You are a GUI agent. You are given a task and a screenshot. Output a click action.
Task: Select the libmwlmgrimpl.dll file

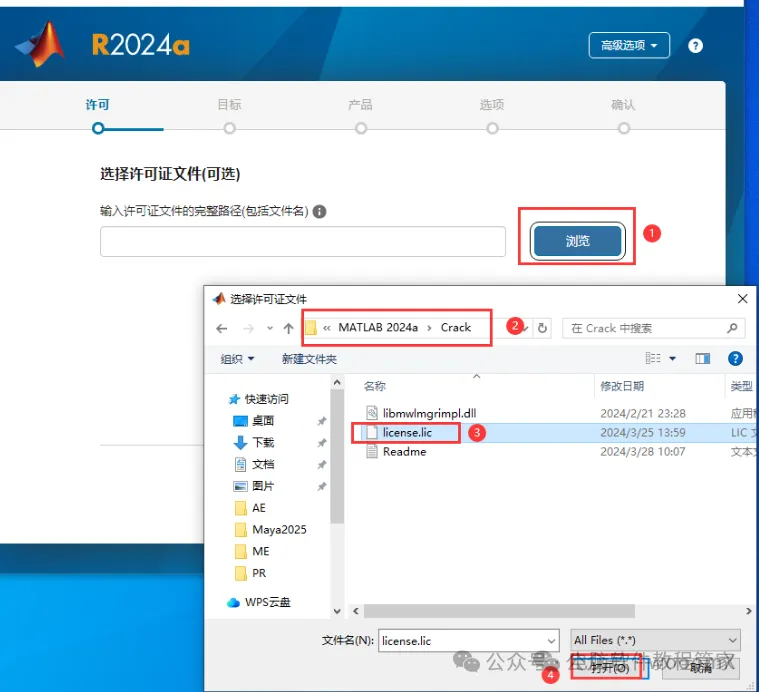[x=429, y=413]
